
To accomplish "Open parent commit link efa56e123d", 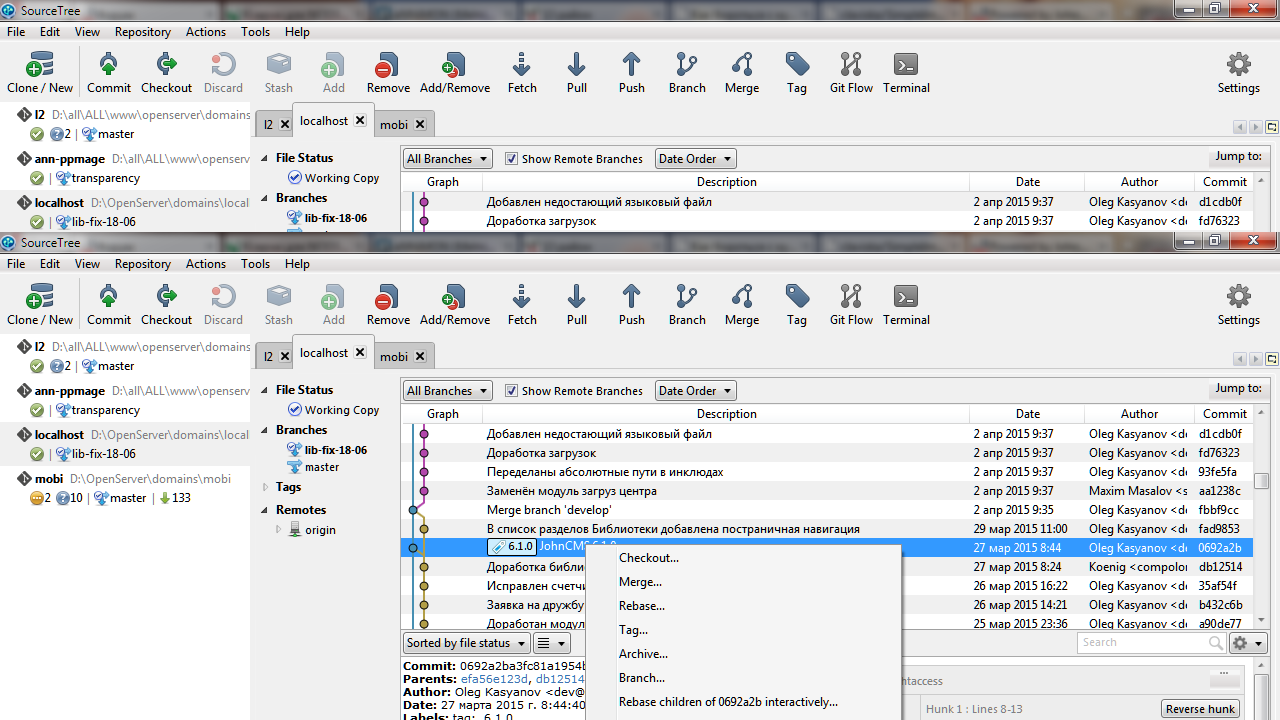I will (x=495, y=679).
